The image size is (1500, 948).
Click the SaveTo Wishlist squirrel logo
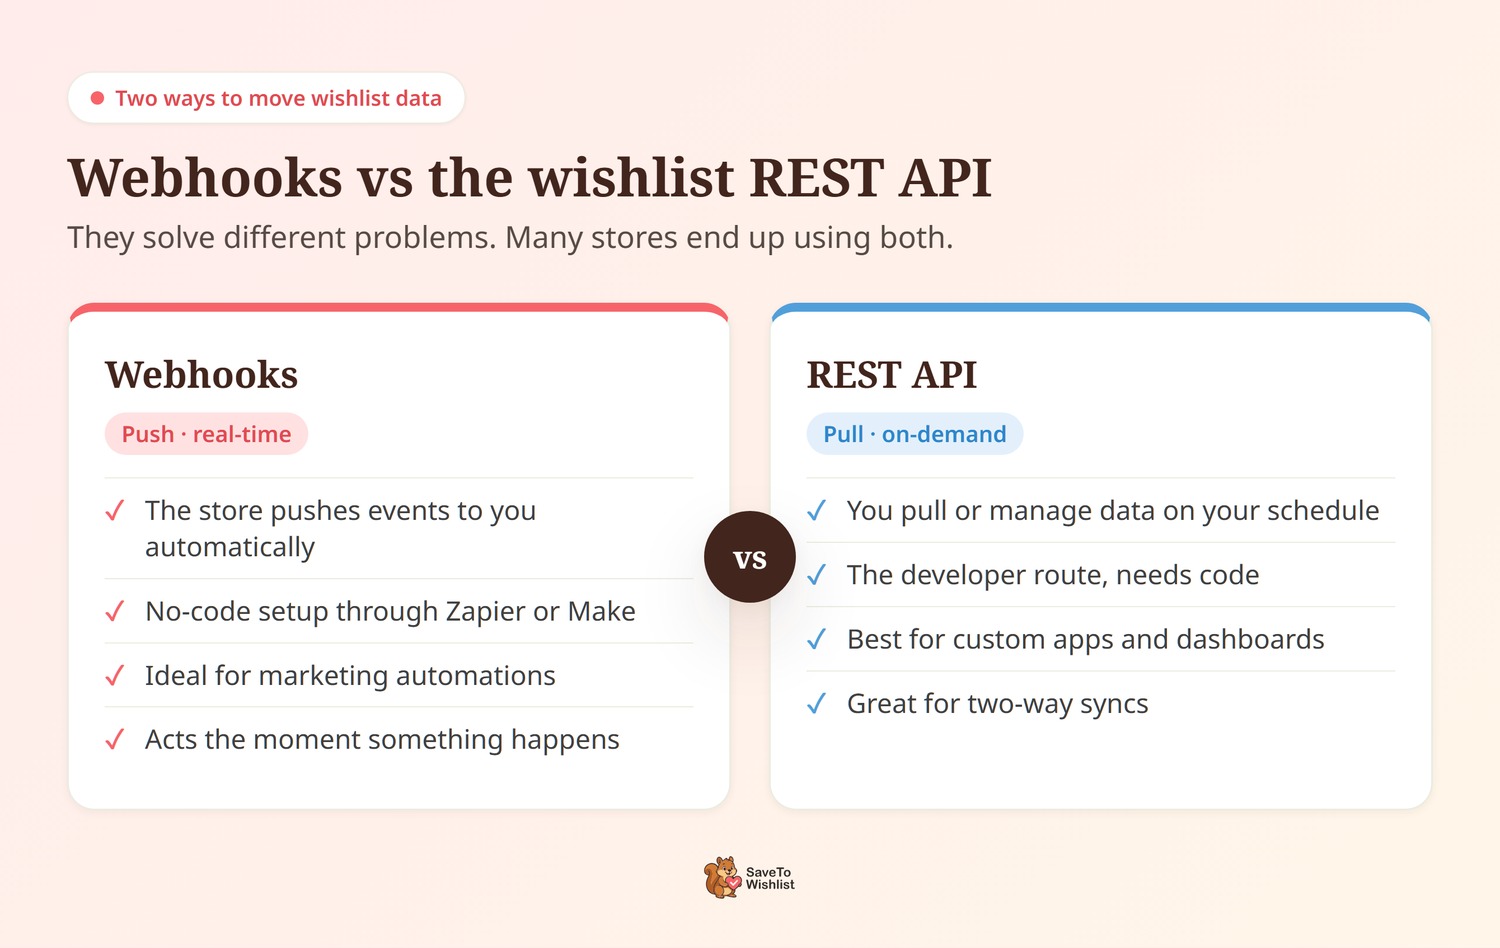click(722, 878)
